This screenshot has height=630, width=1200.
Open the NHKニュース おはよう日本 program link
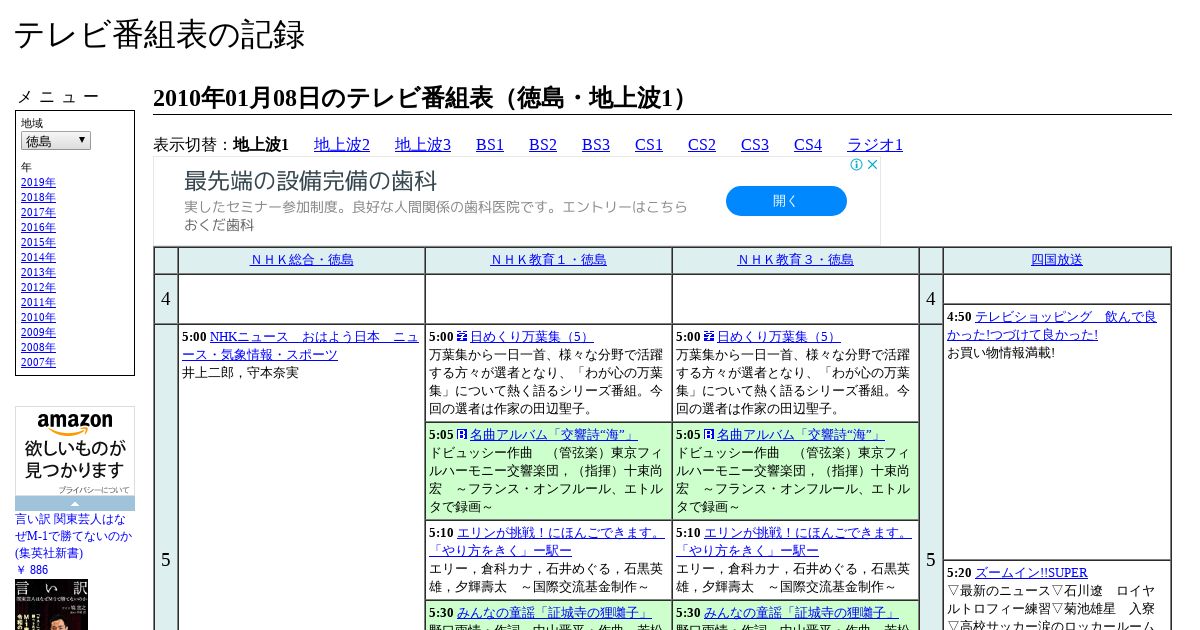(301, 346)
